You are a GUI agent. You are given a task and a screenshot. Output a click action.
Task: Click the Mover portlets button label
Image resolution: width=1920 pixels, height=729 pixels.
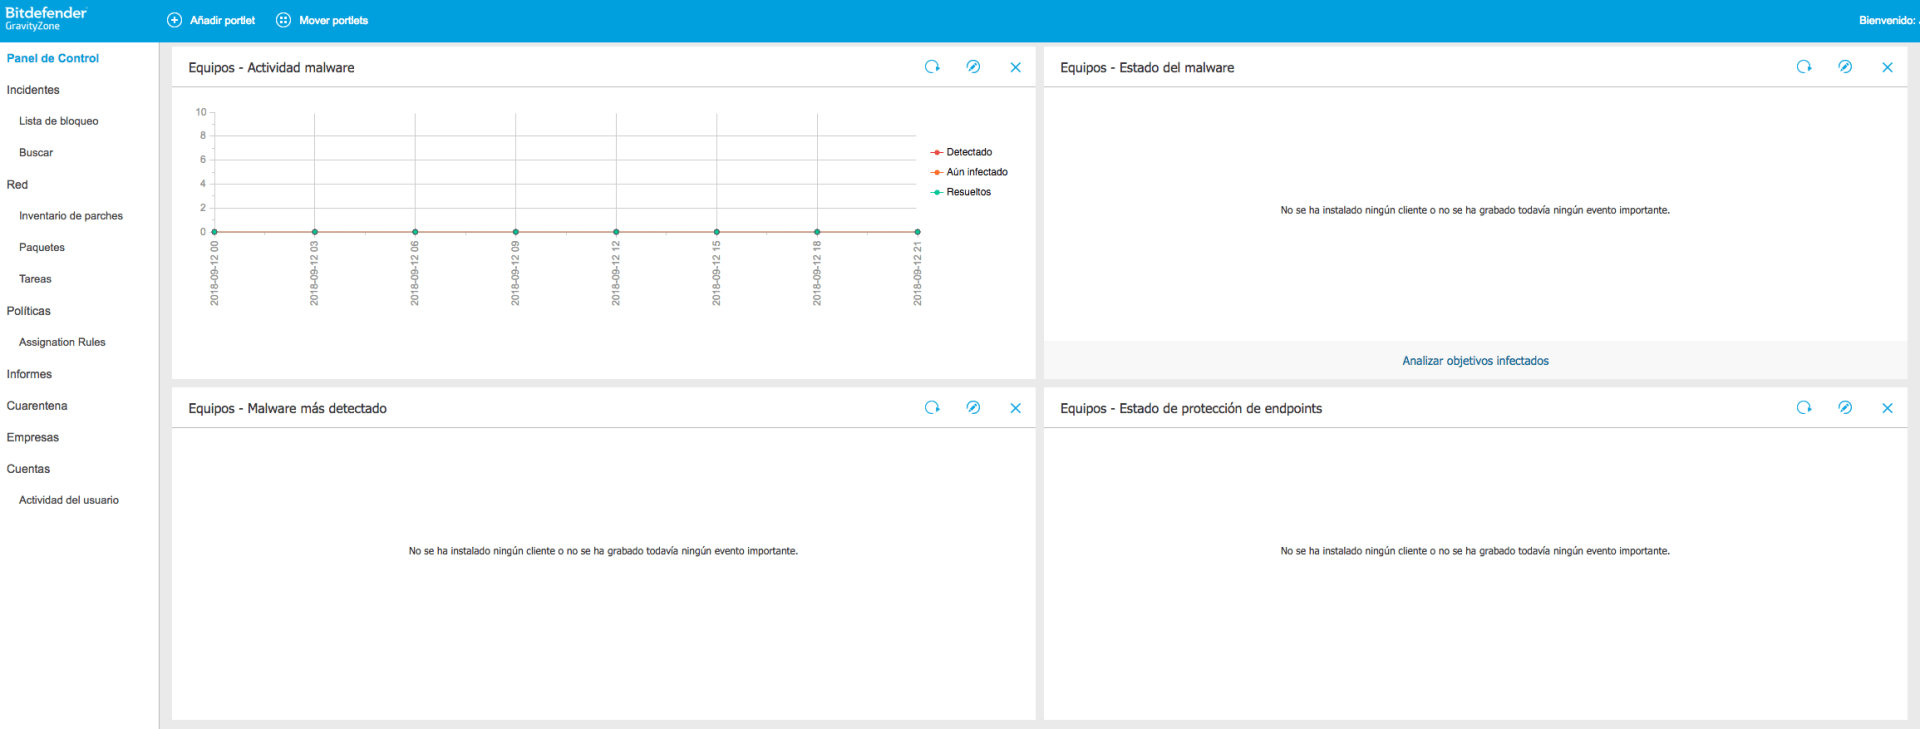tap(334, 20)
